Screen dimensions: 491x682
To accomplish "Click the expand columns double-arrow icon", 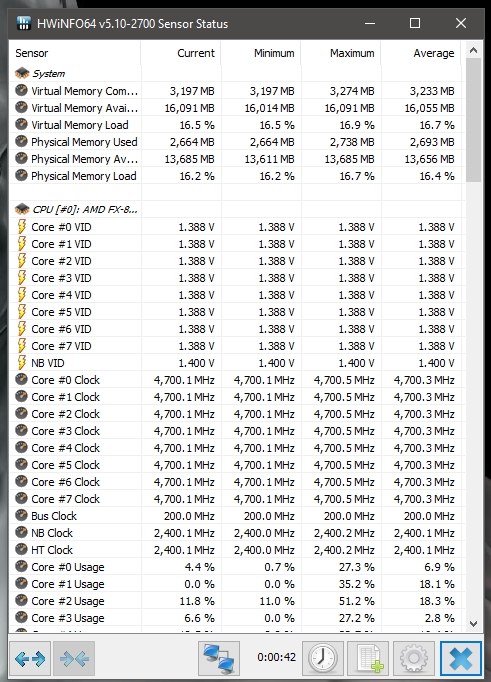I will tap(30, 659).
